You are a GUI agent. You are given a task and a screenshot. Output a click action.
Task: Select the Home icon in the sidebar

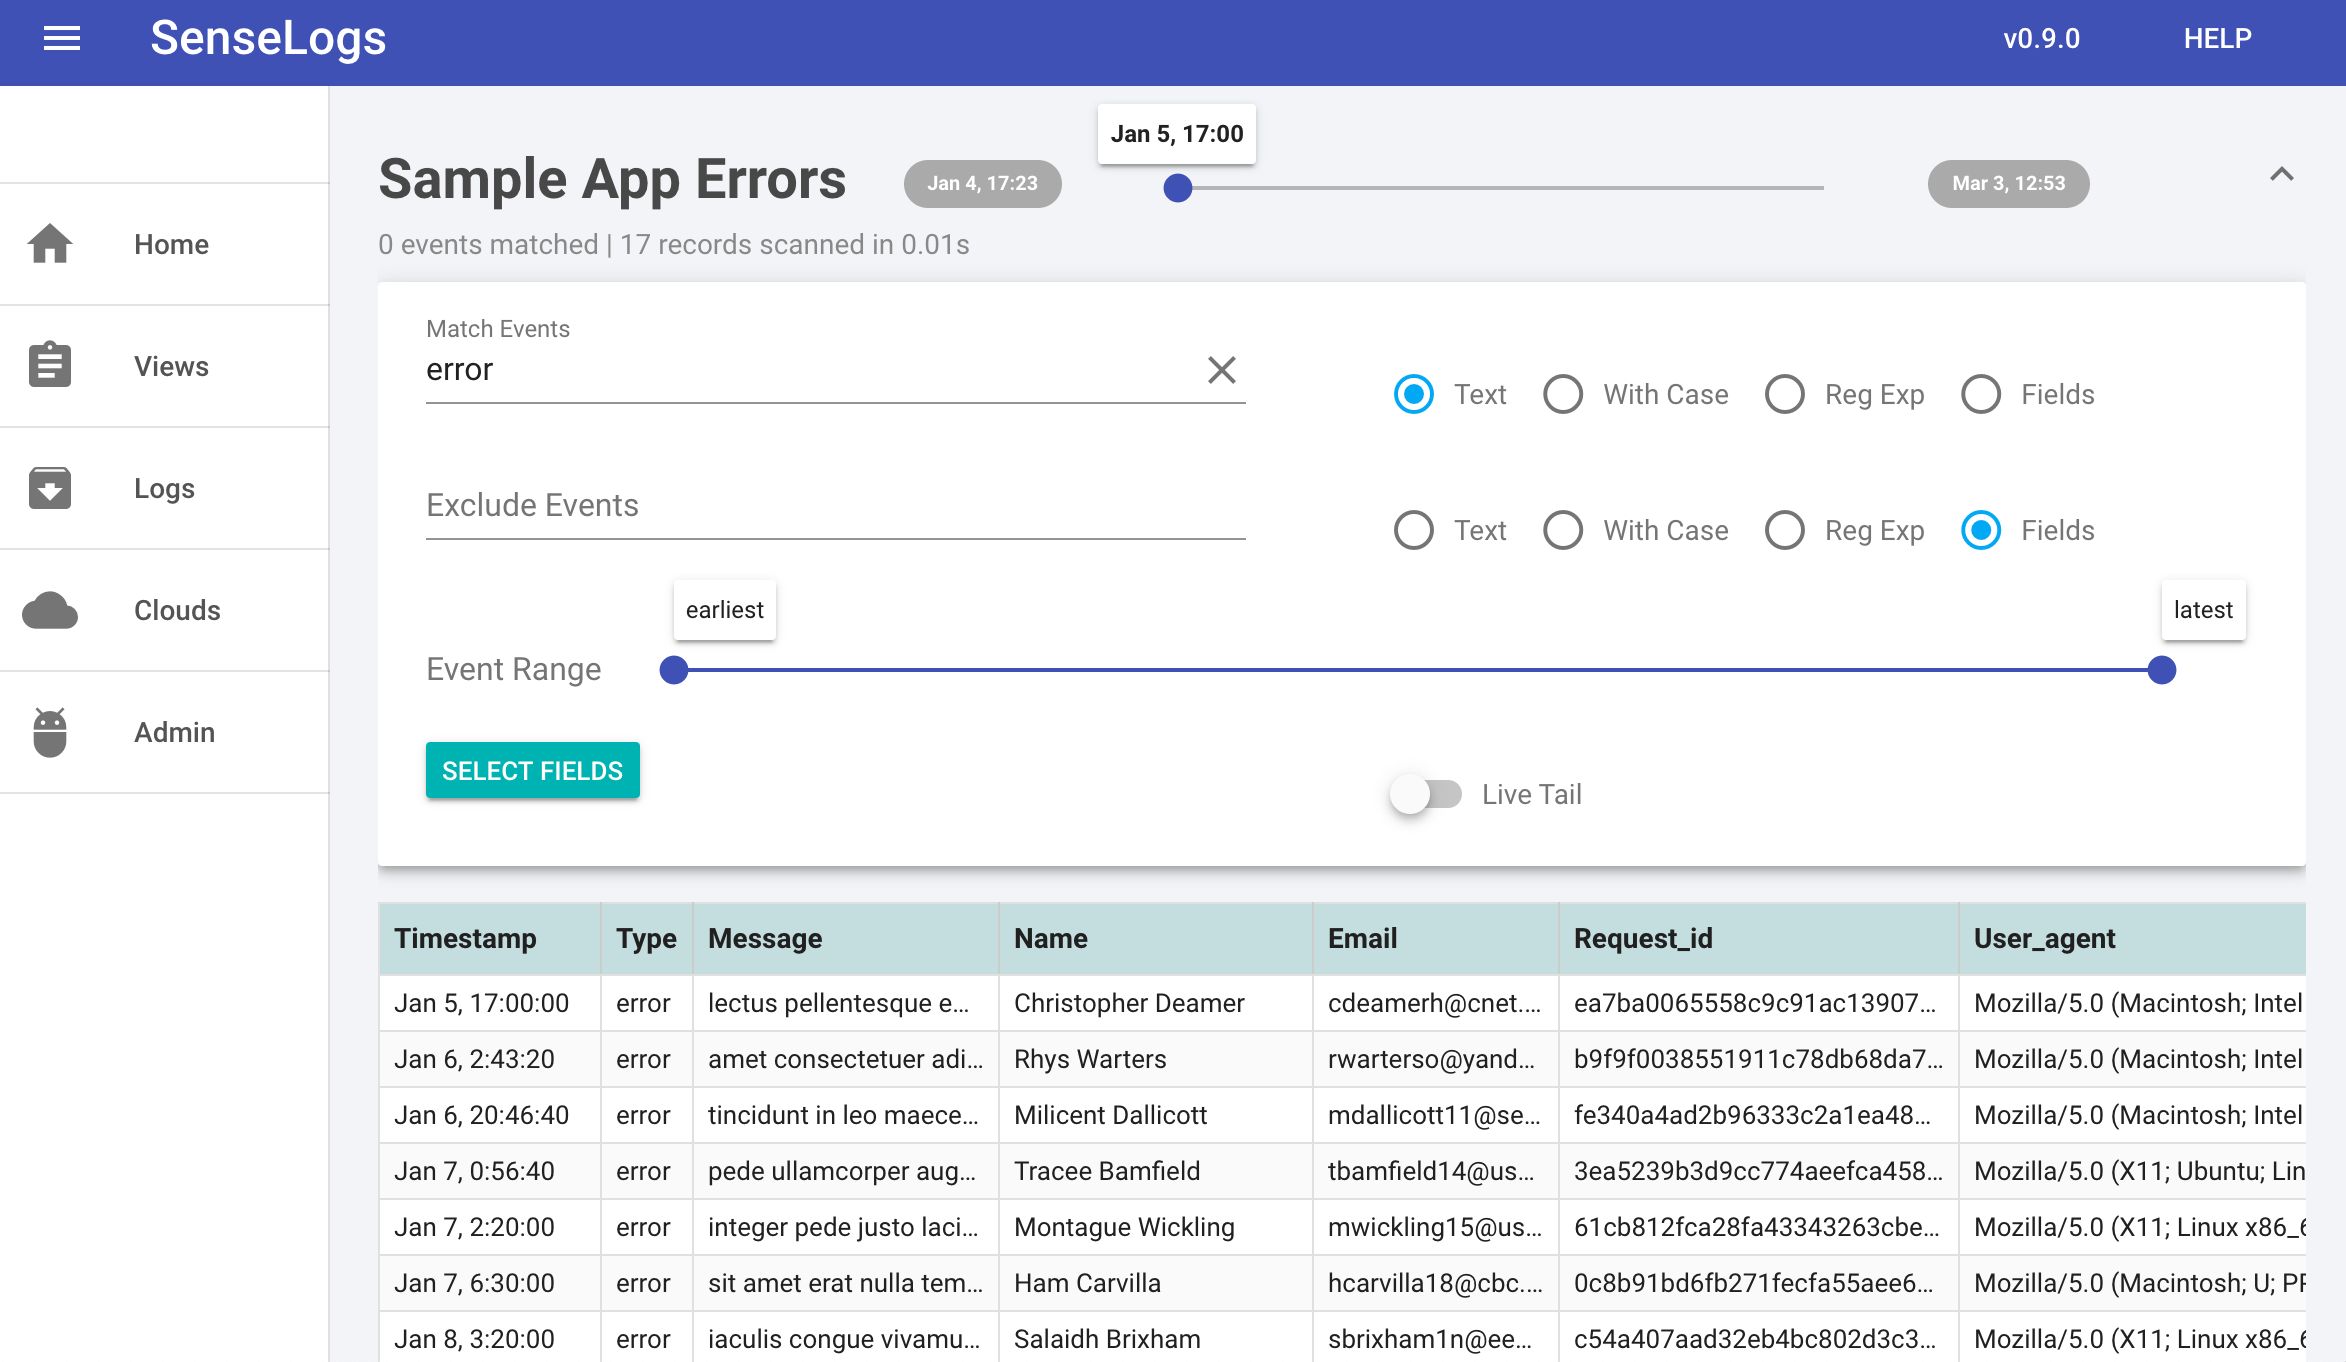point(51,243)
